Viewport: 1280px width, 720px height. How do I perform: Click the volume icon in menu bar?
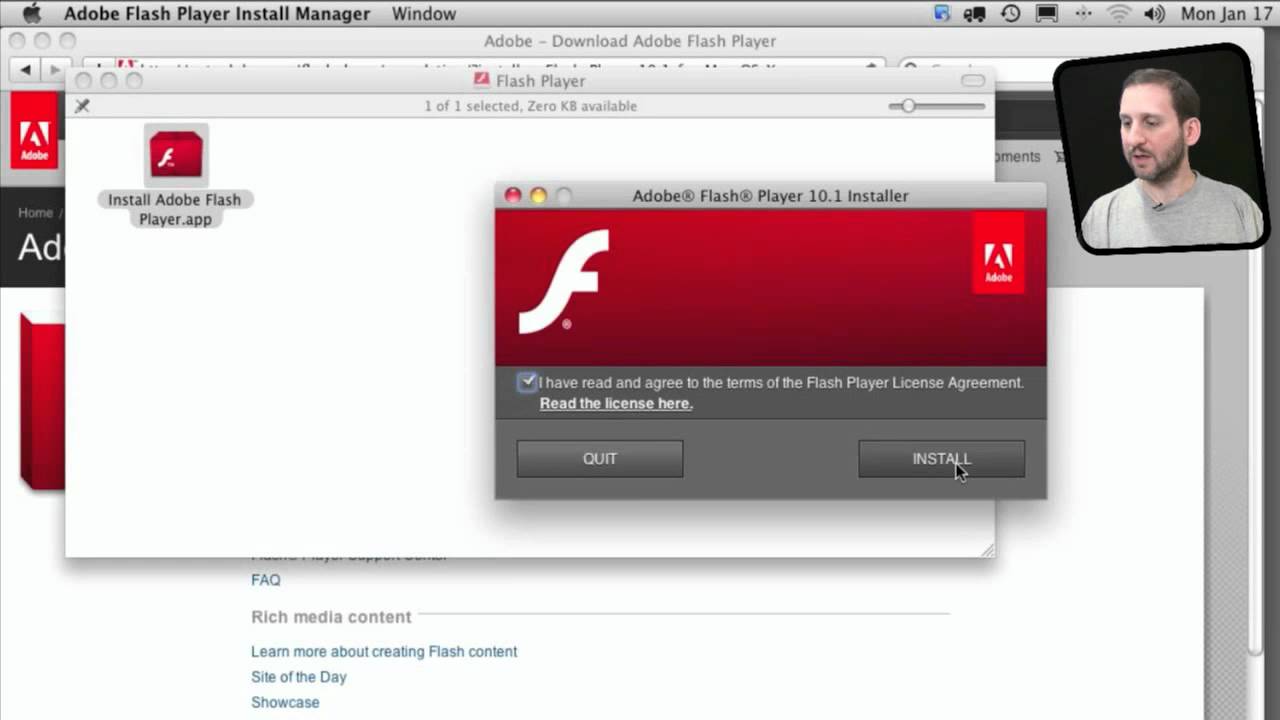(1154, 14)
